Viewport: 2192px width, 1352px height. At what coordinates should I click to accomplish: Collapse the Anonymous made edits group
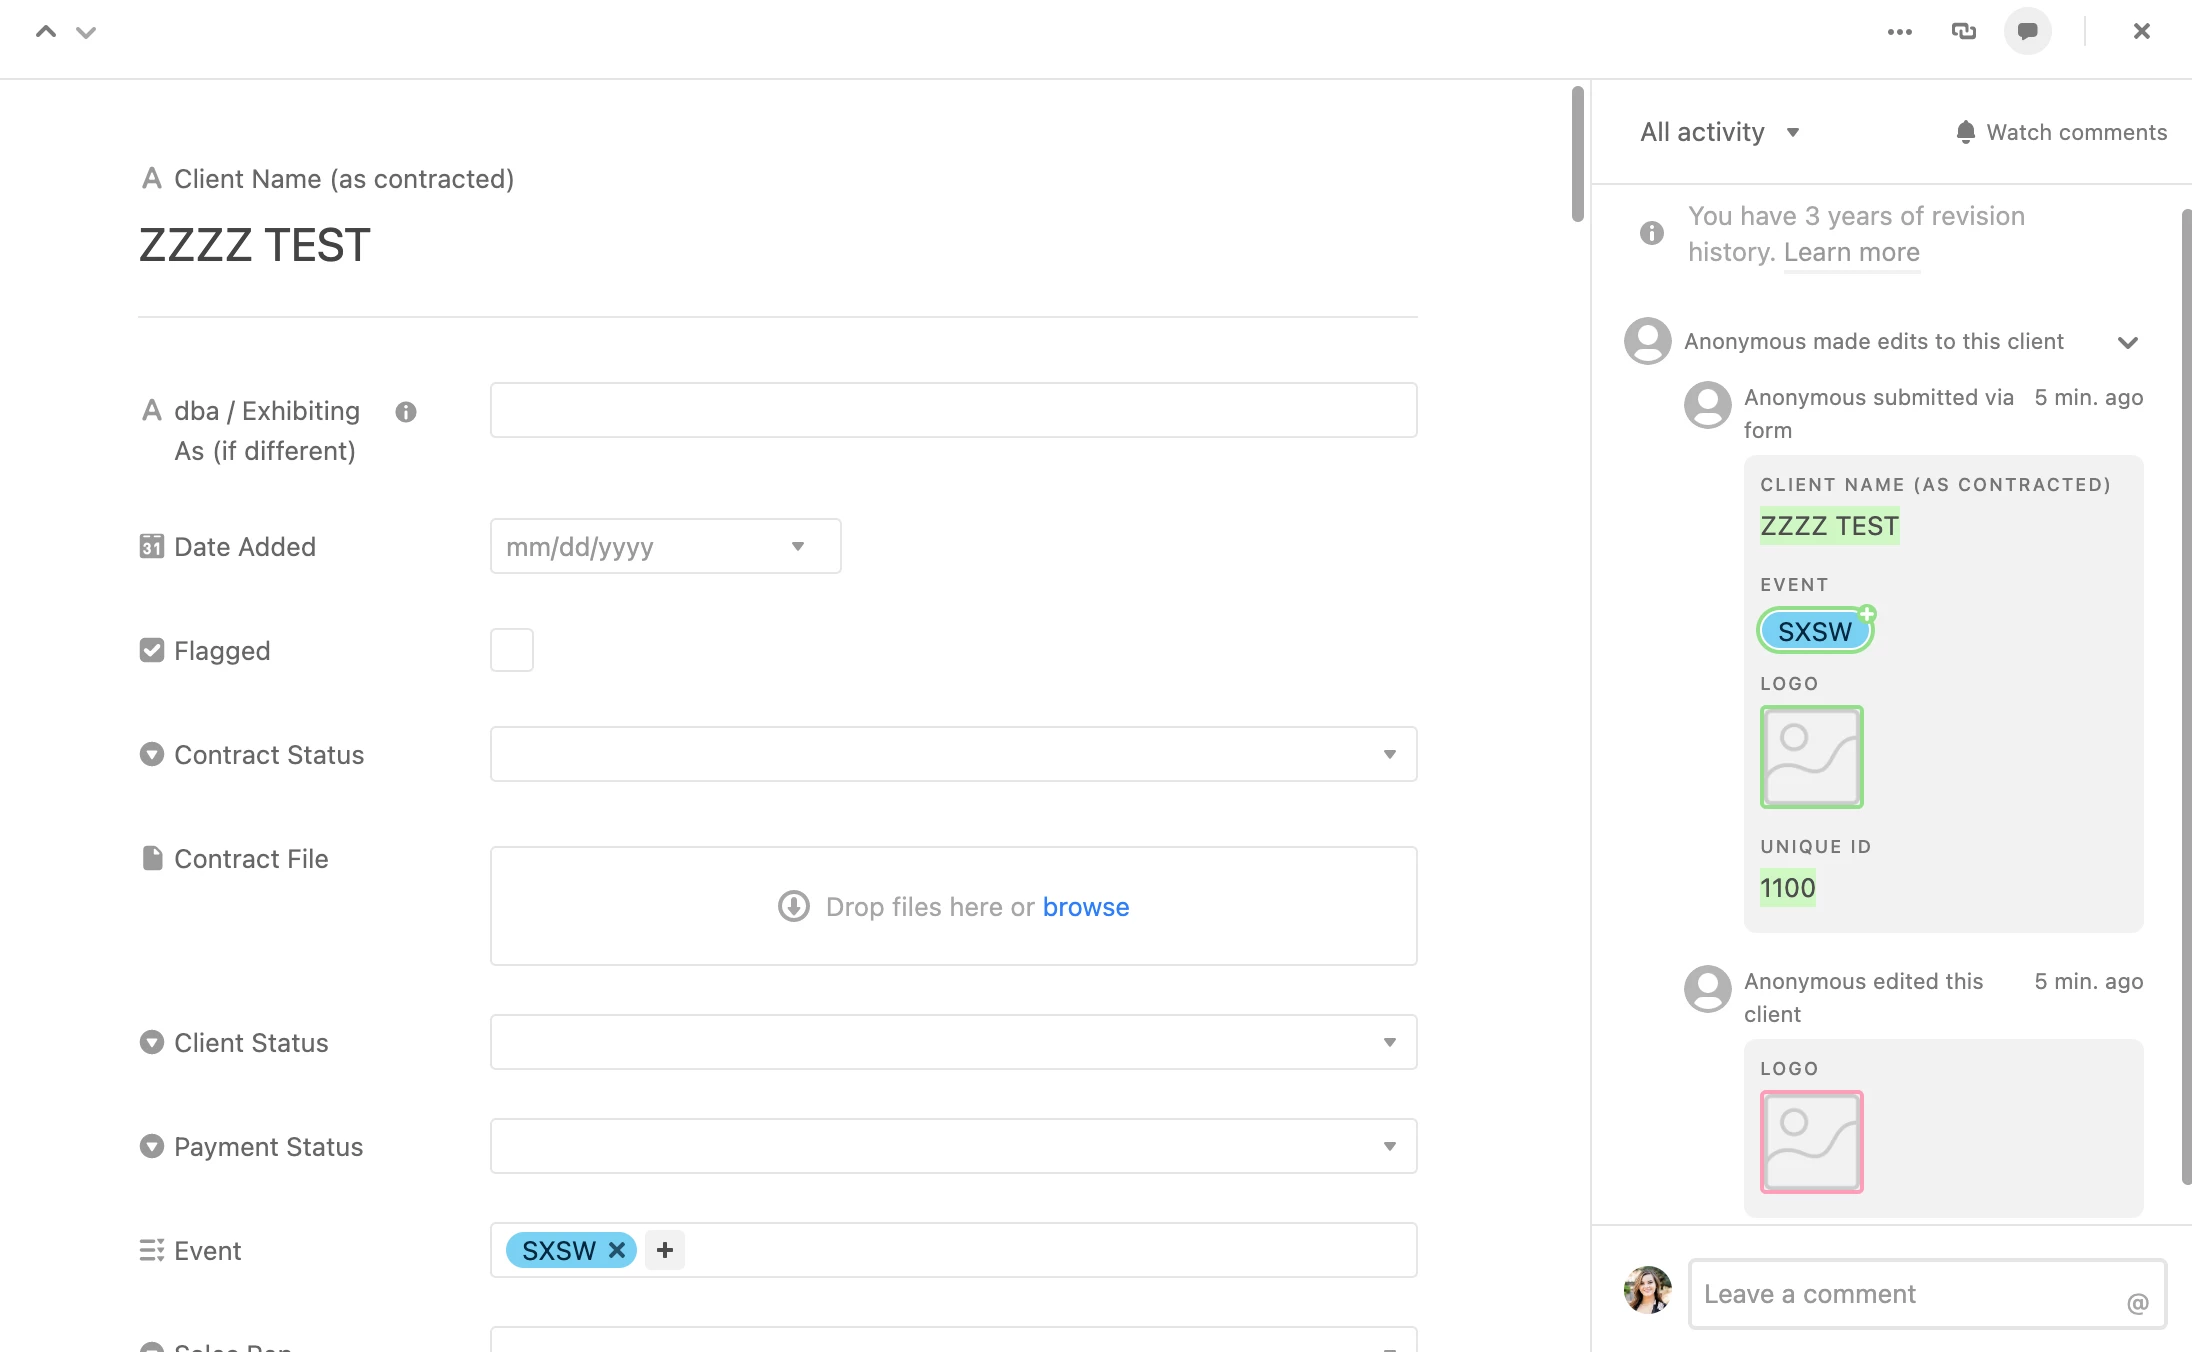point(2127,342)
